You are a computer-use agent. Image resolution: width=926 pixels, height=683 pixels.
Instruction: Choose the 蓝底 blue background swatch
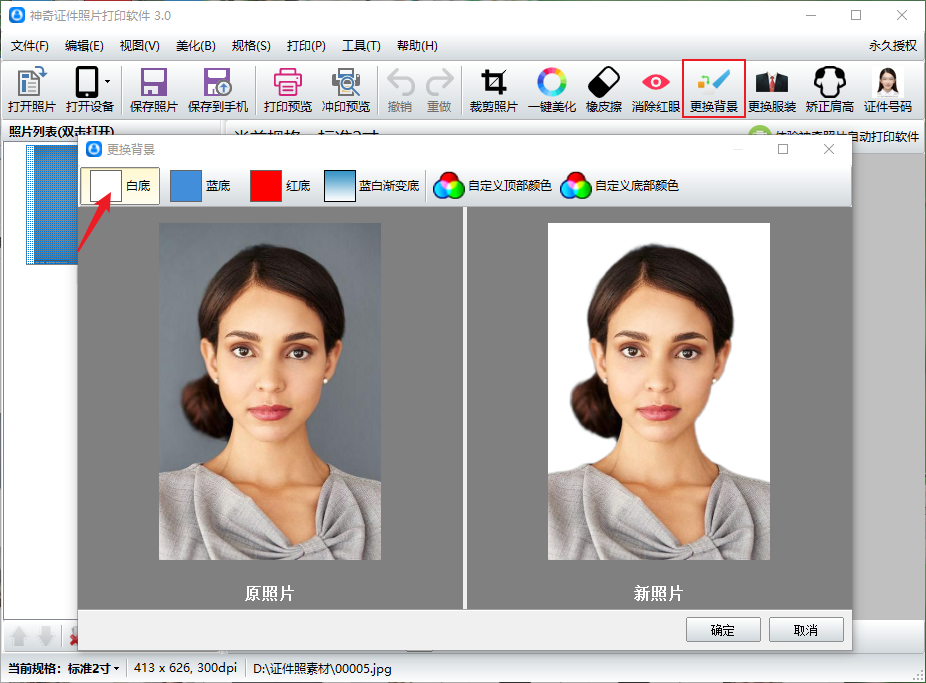pos(186,186)
